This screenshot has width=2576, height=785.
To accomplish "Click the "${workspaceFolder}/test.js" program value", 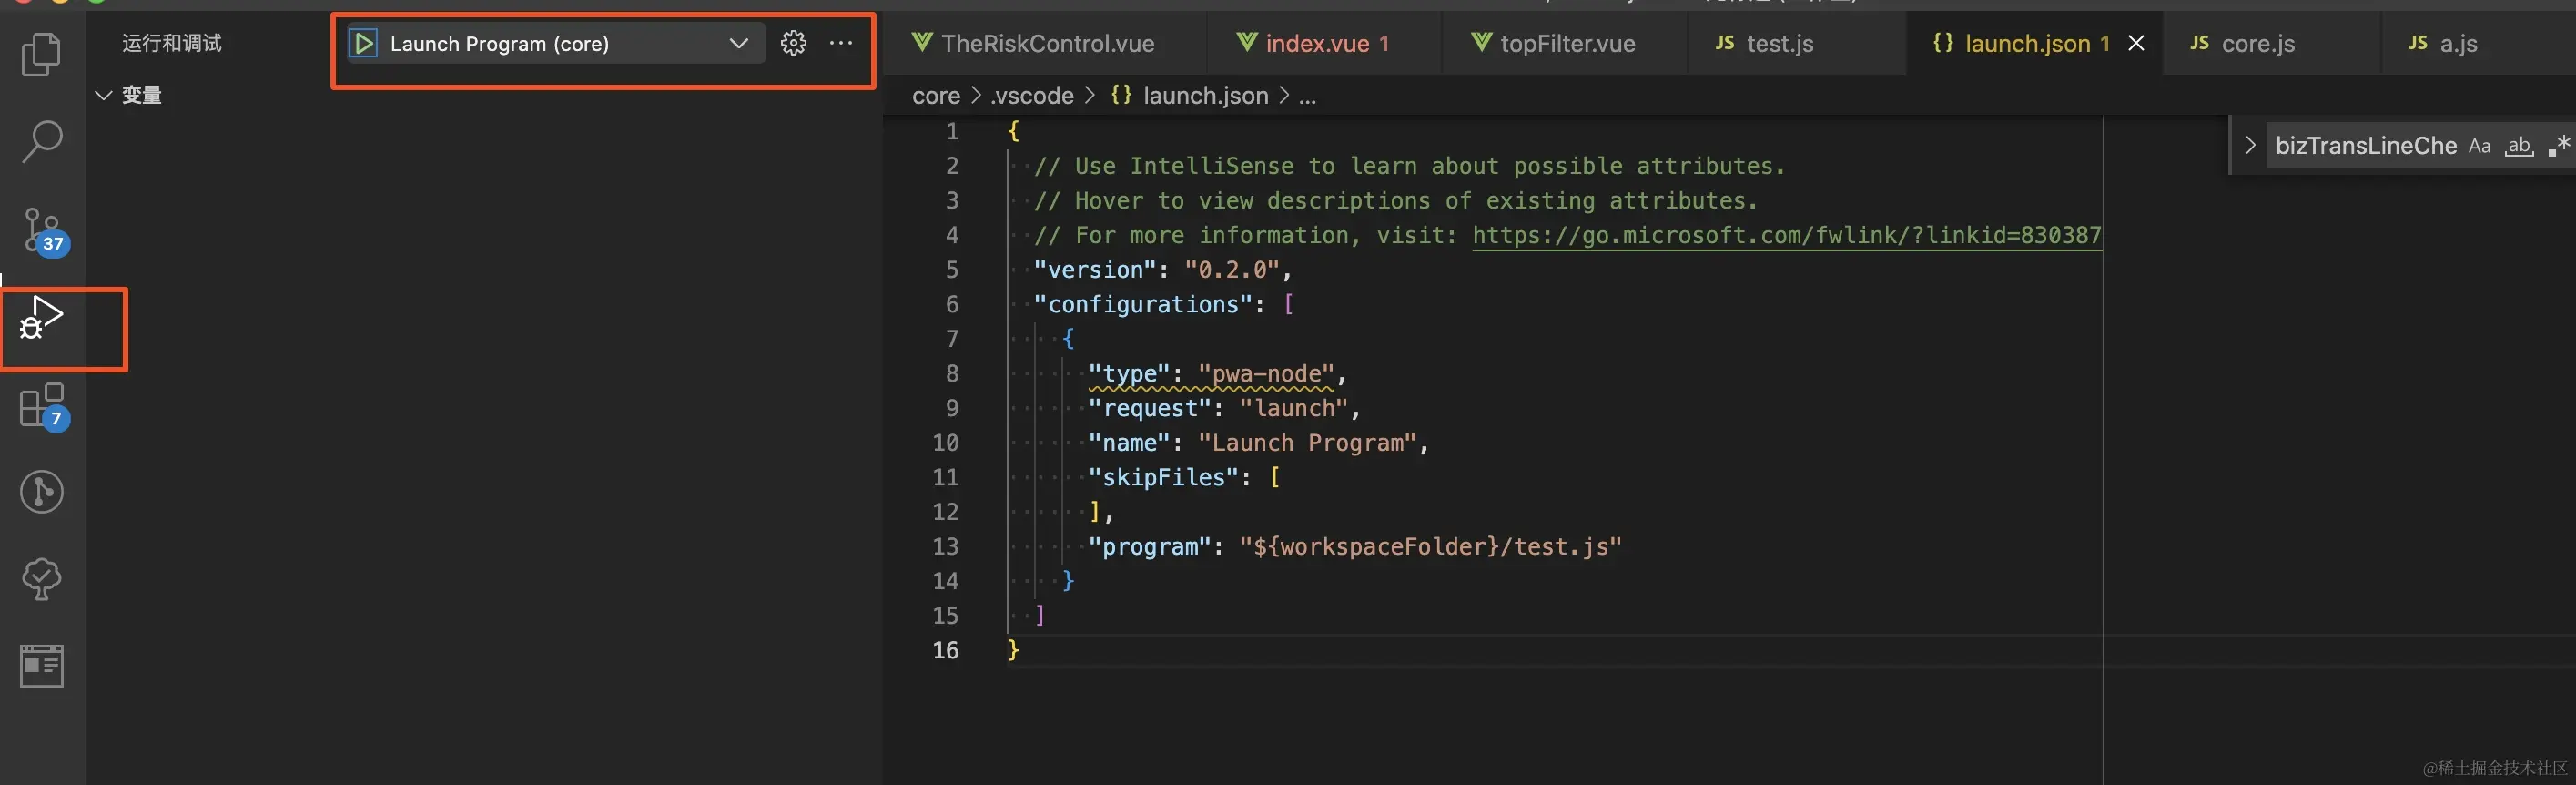I will point(1430,547).
